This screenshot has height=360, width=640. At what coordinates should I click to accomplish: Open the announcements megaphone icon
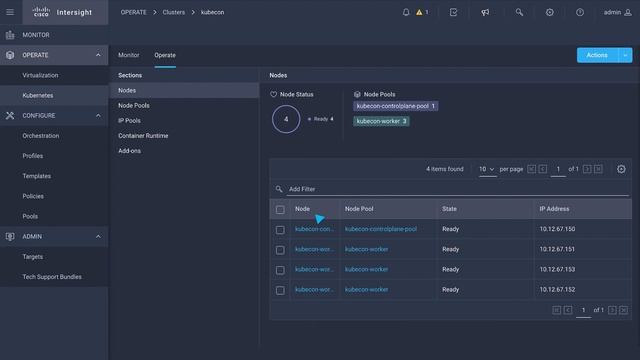point(485,12)
